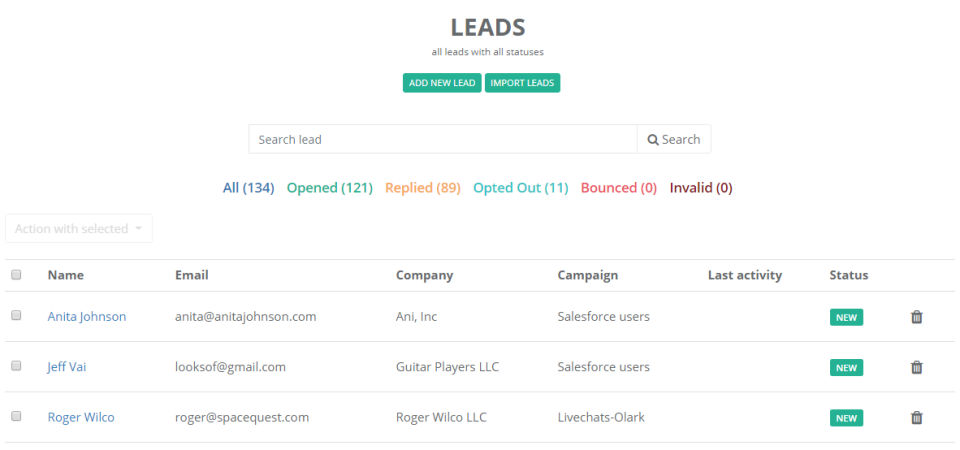The height and width of the screenshot is (450, 960).
Task: Remove Roger Wilco using trash icon
Action: coord(916,417)
